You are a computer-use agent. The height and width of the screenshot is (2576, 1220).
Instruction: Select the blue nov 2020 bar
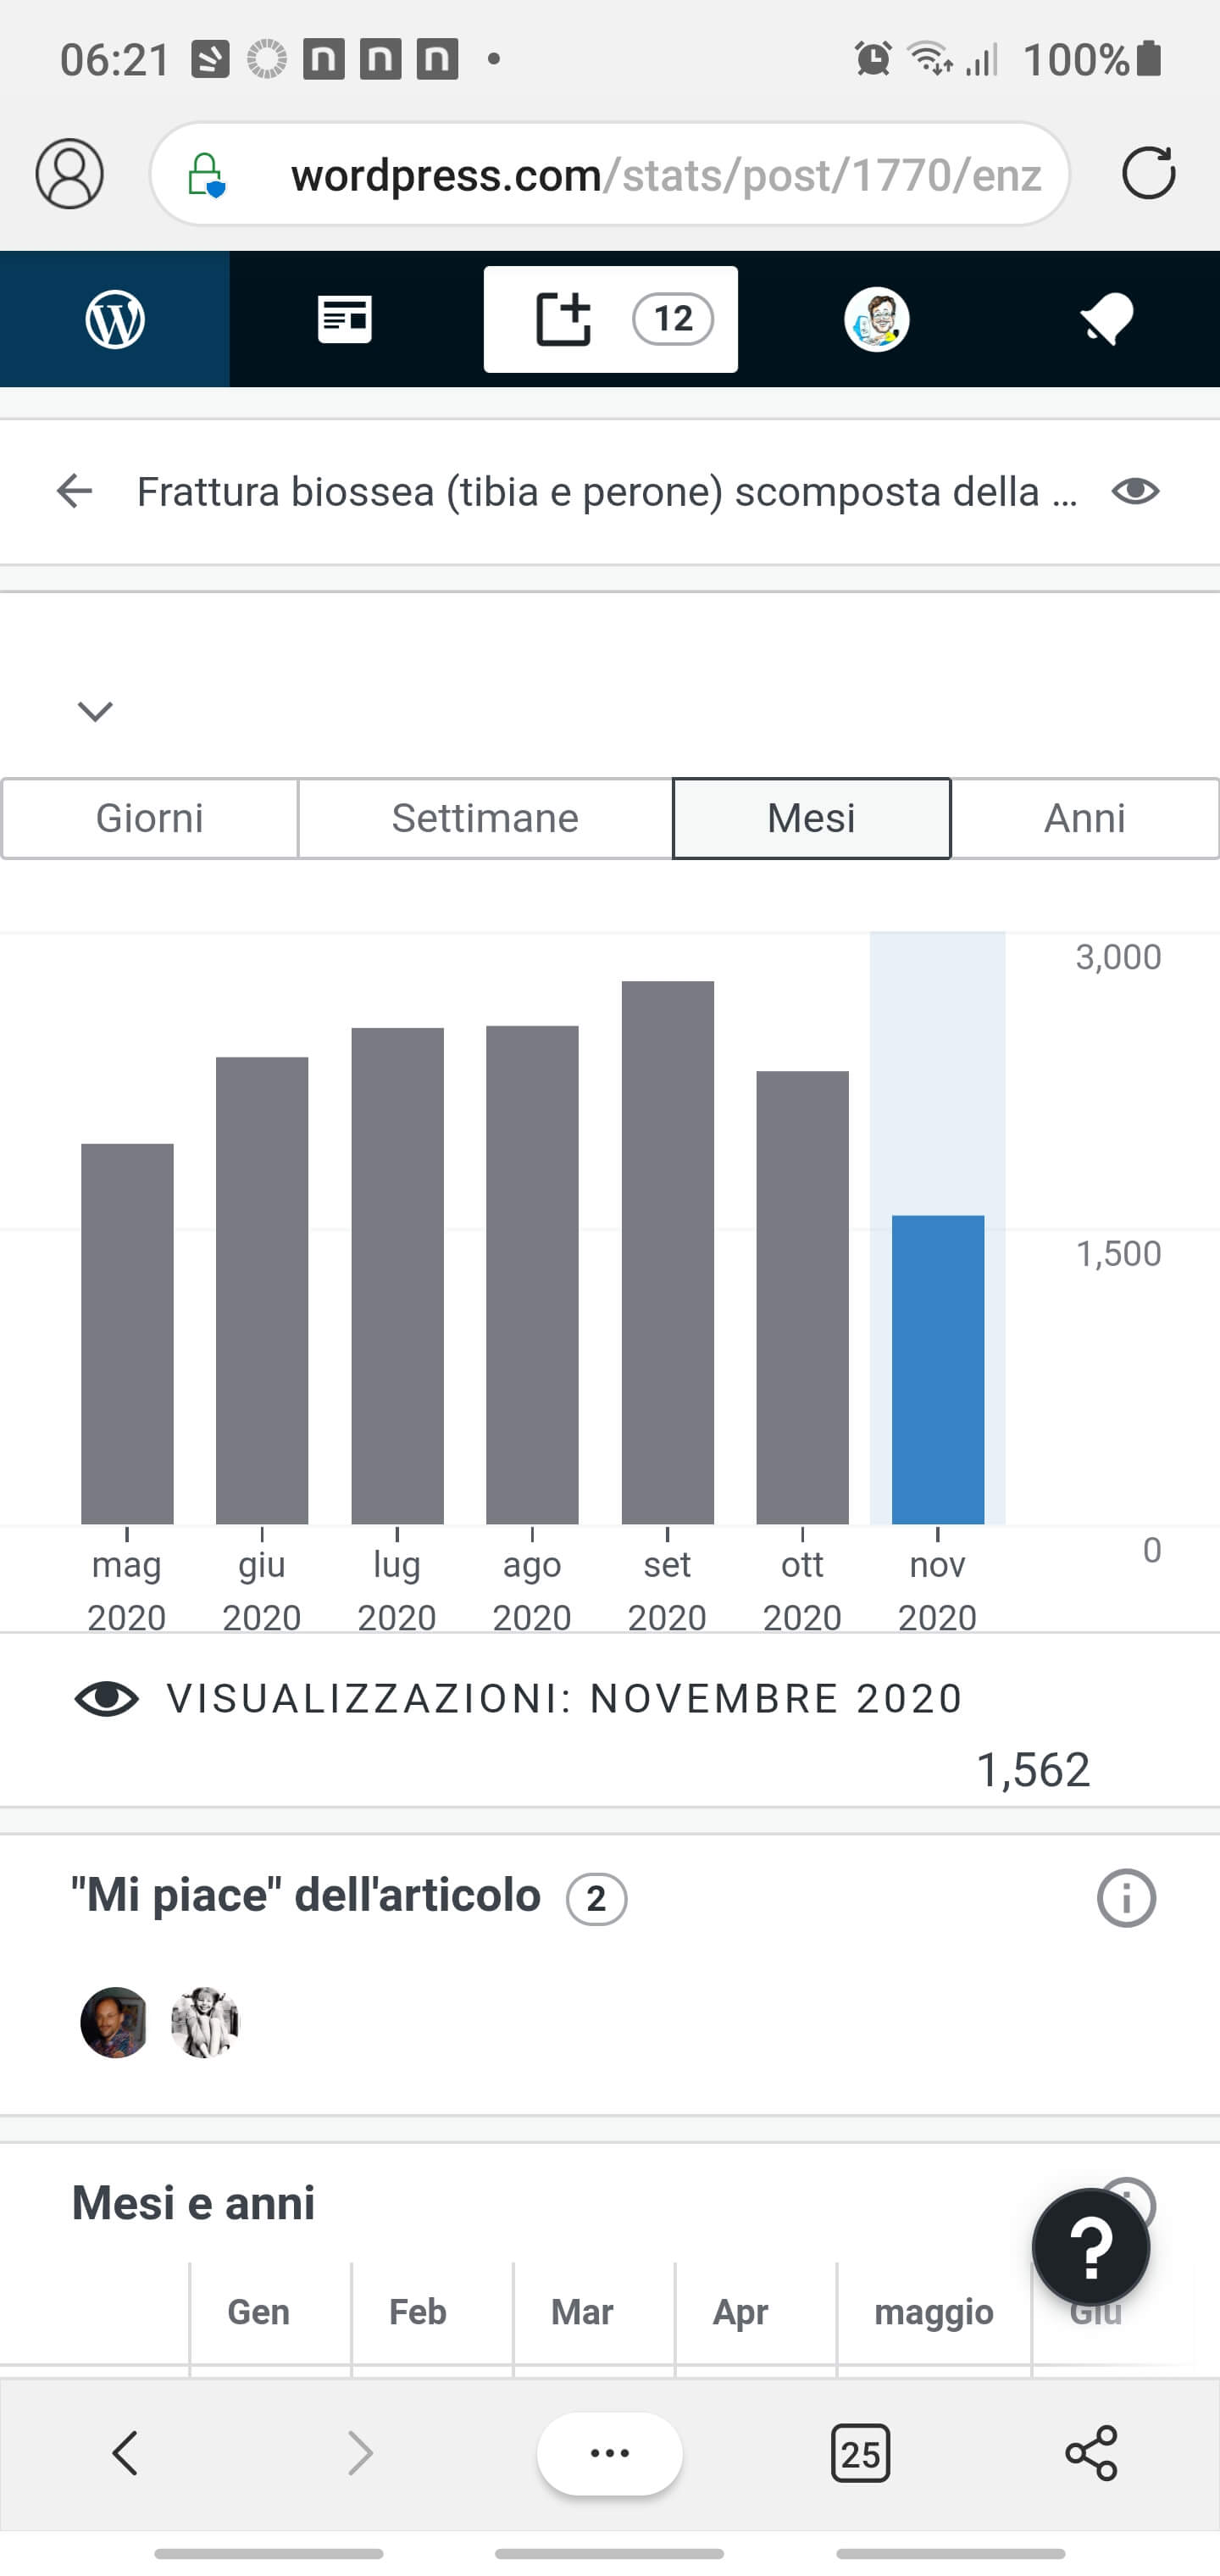(x=937, y=1370)
